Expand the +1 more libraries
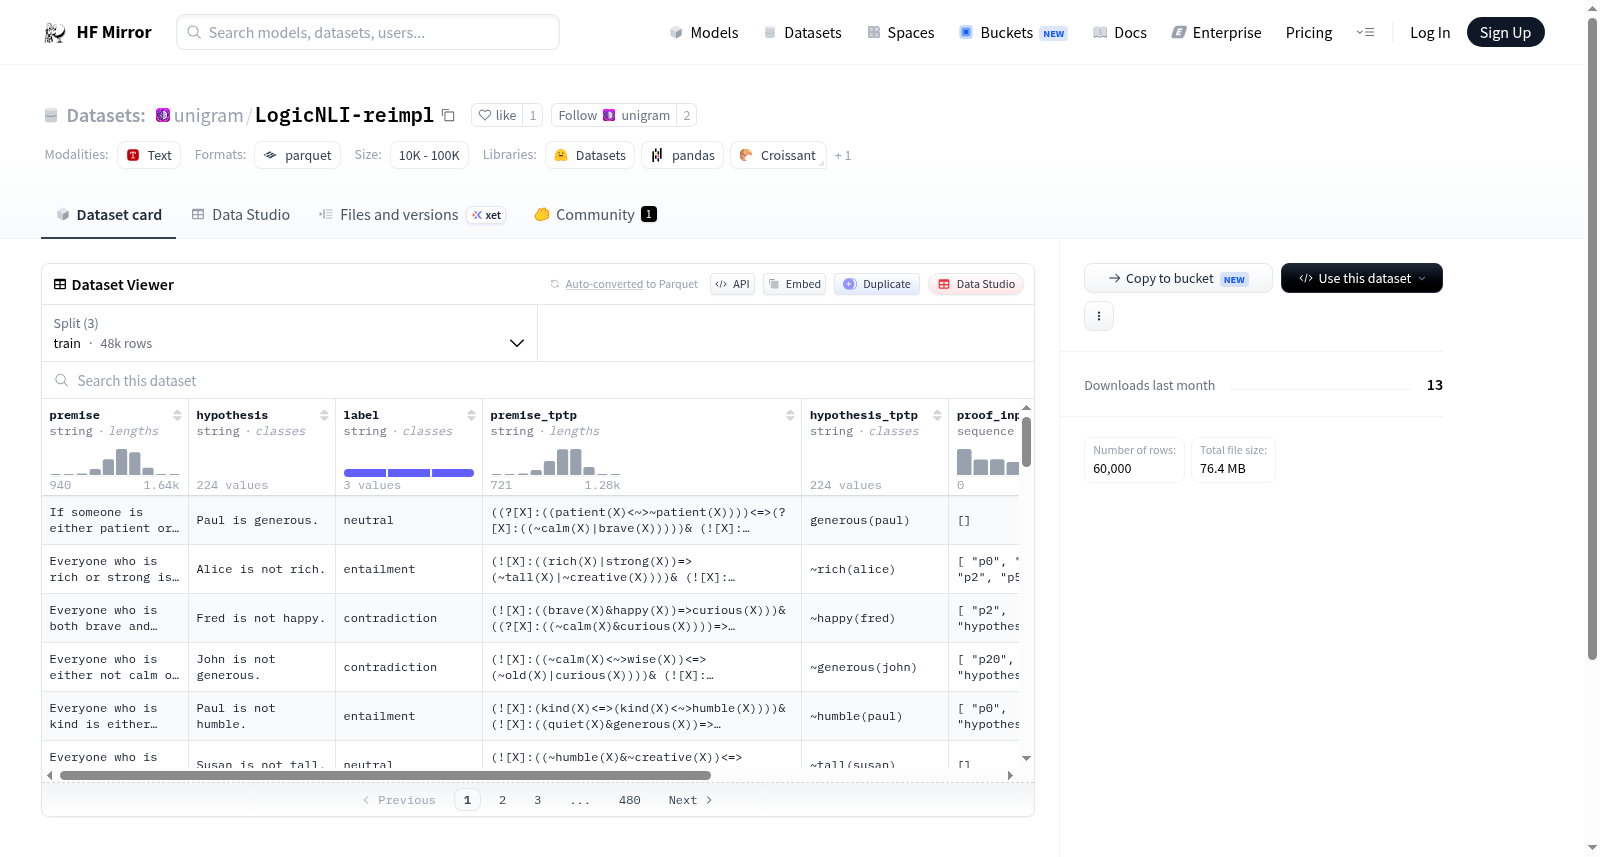The height and width of the screenshot is (857, 1600). pyautogui.click(x=843, y=155)
